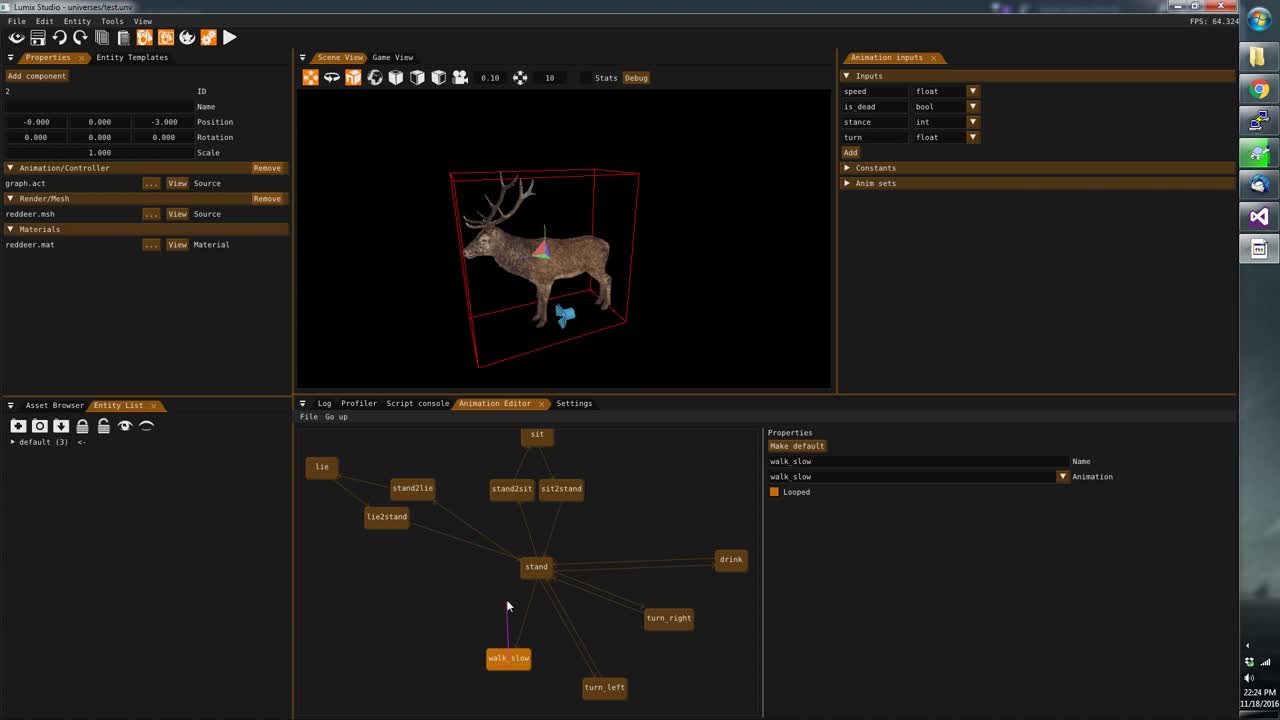The width and height of the screenshot is (1280, 720).
Task: Select the Save icon in the toolbar
Action: 38,37
